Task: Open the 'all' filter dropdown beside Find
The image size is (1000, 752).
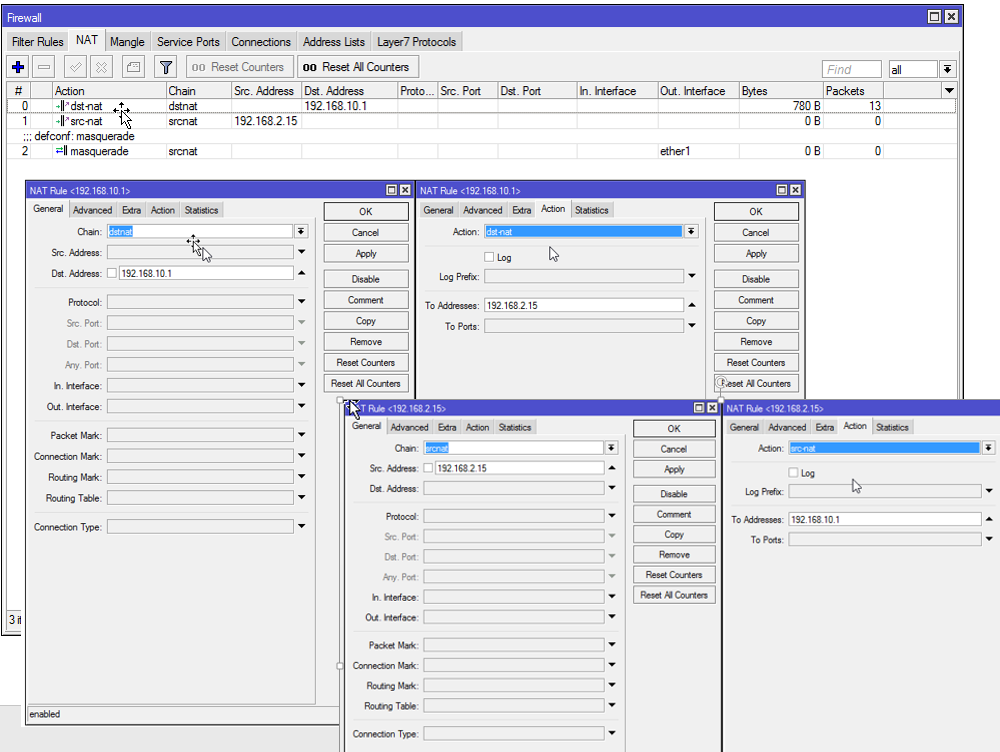Action: [947, 69]
